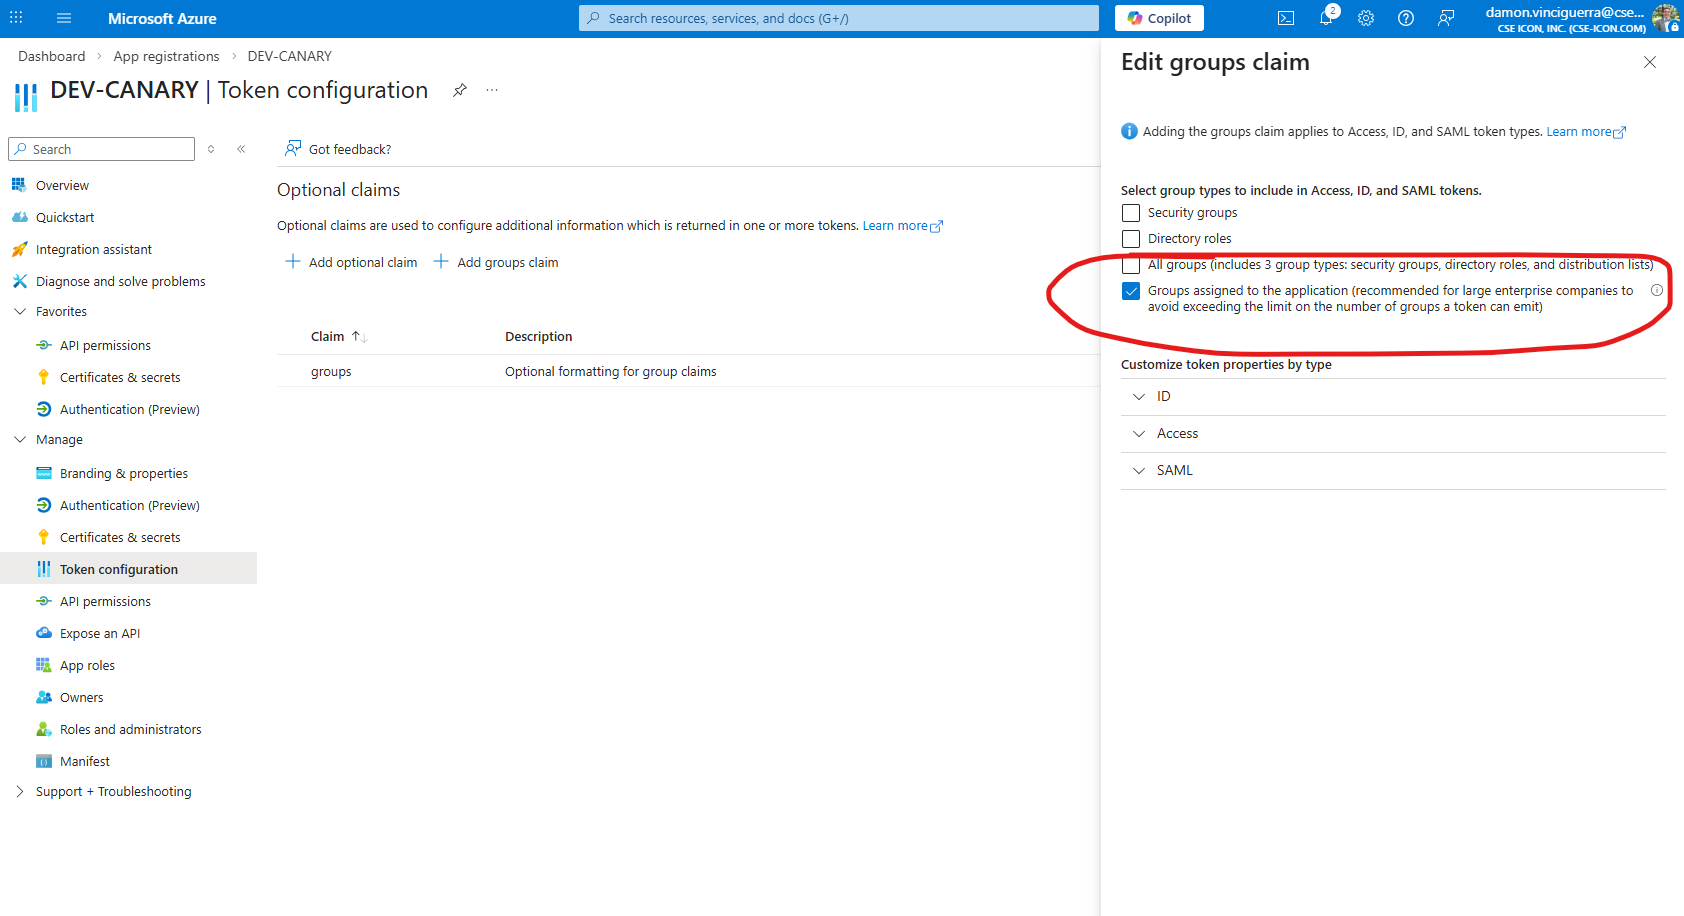The height and width of the screenshot is (916, 1684).
Task: Open Cloud Shell from the top bar
Action: [x=1286, y=18]
